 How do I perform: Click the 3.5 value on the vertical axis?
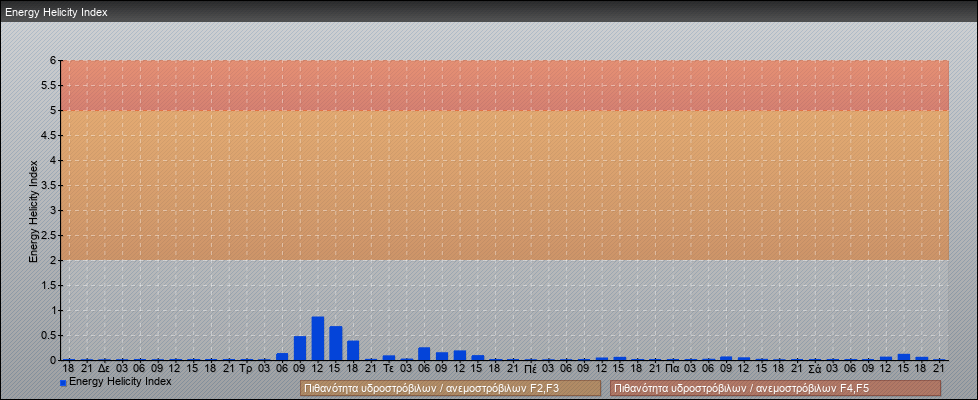49,185
